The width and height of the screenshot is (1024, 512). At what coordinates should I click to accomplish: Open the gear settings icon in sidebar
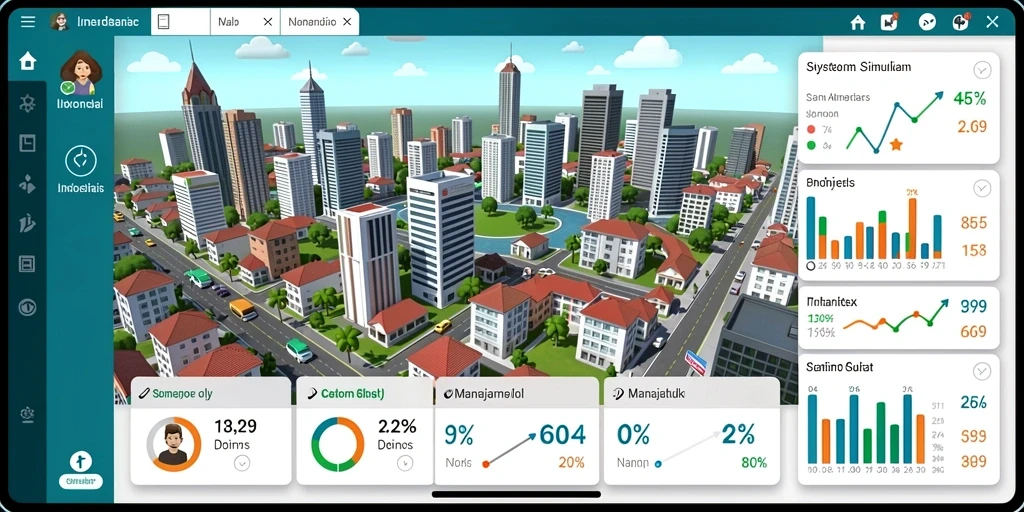tap(27, 103)
